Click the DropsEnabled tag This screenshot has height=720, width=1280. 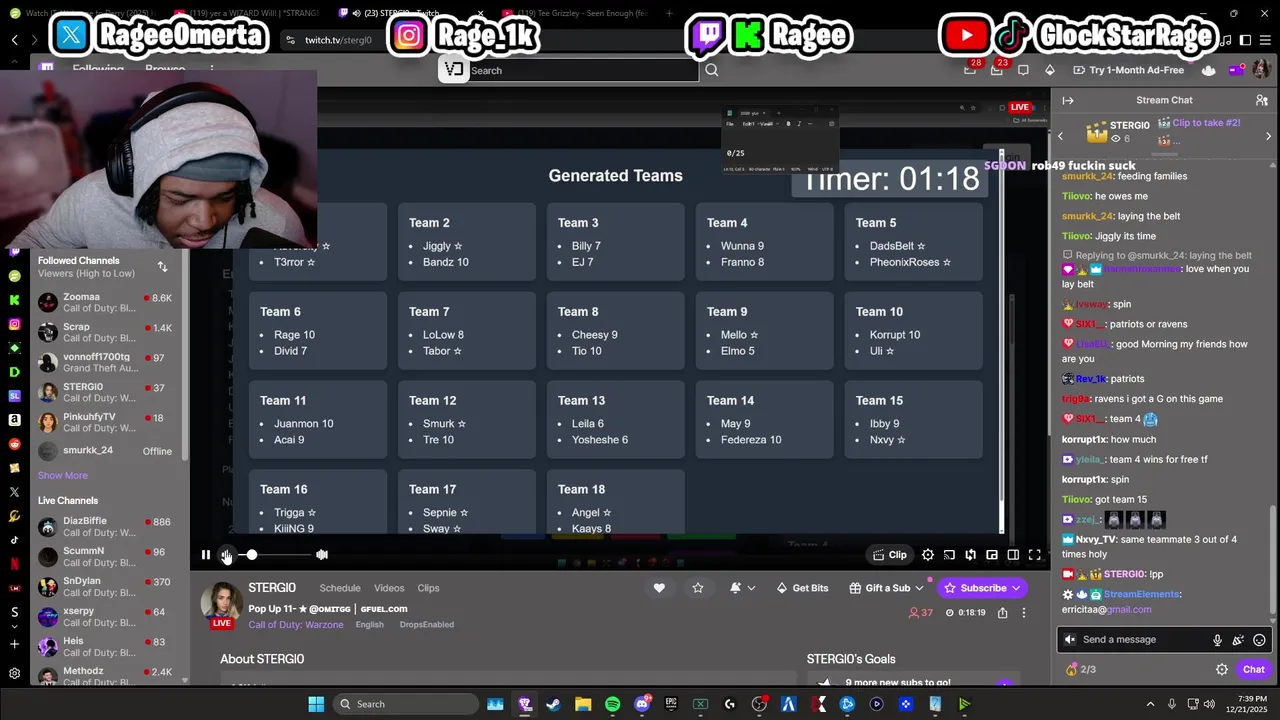click(x=427, y=625)
